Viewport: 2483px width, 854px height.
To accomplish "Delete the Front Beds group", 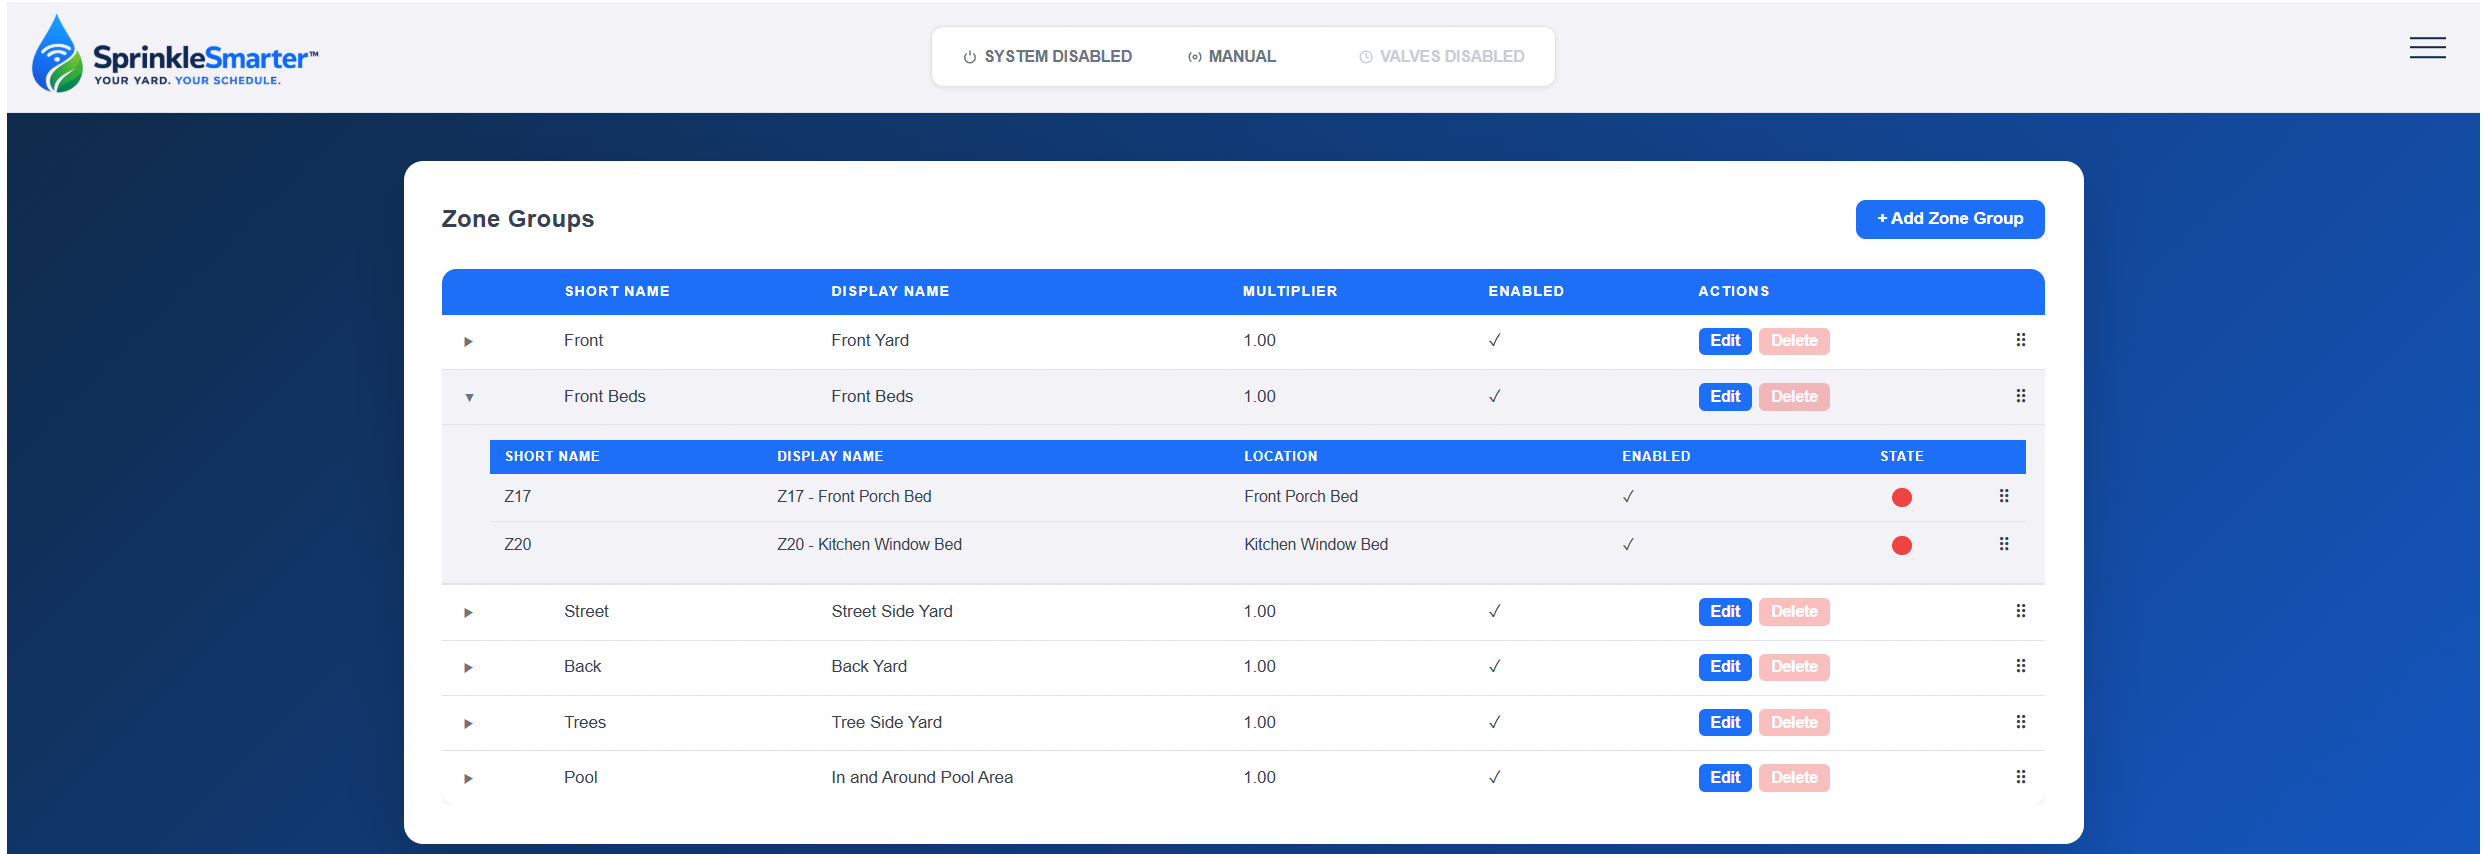I will pos(1793,397).
